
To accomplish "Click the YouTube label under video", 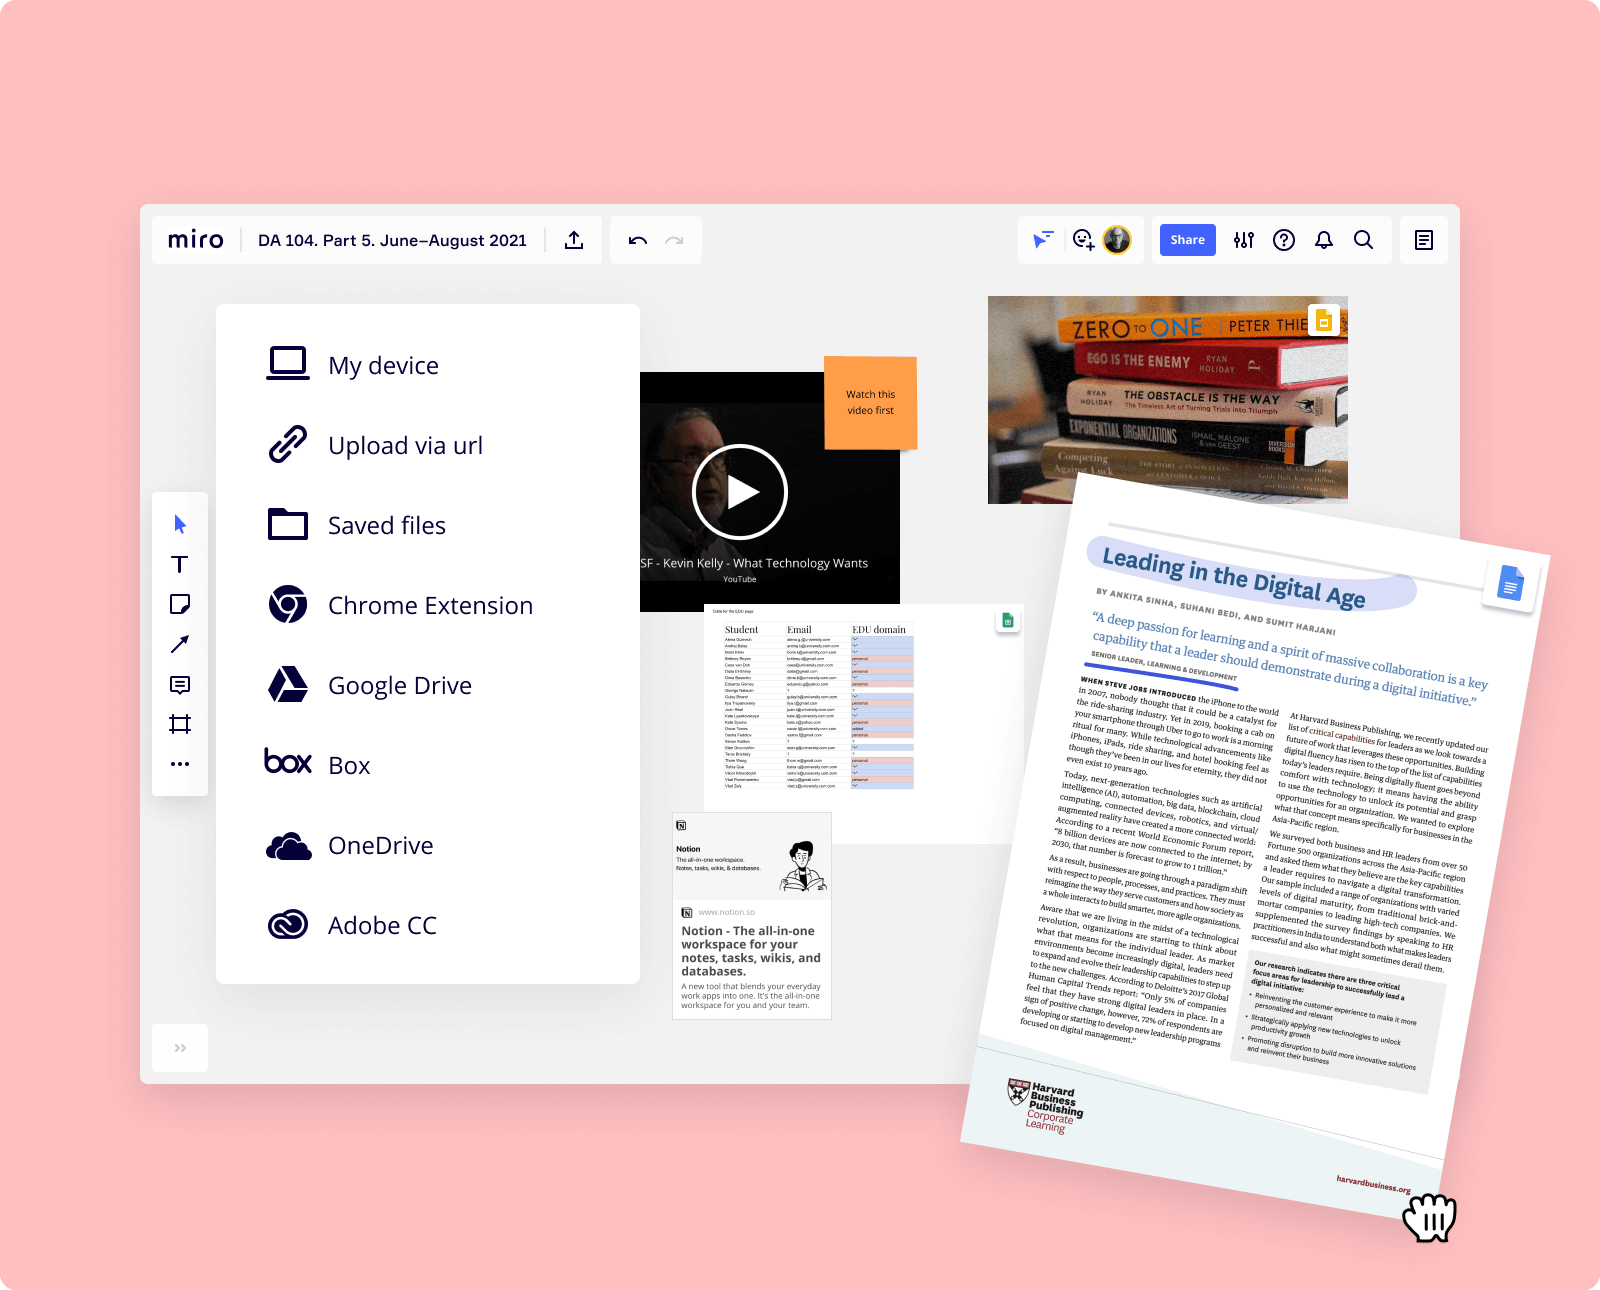I will (740, 579).
